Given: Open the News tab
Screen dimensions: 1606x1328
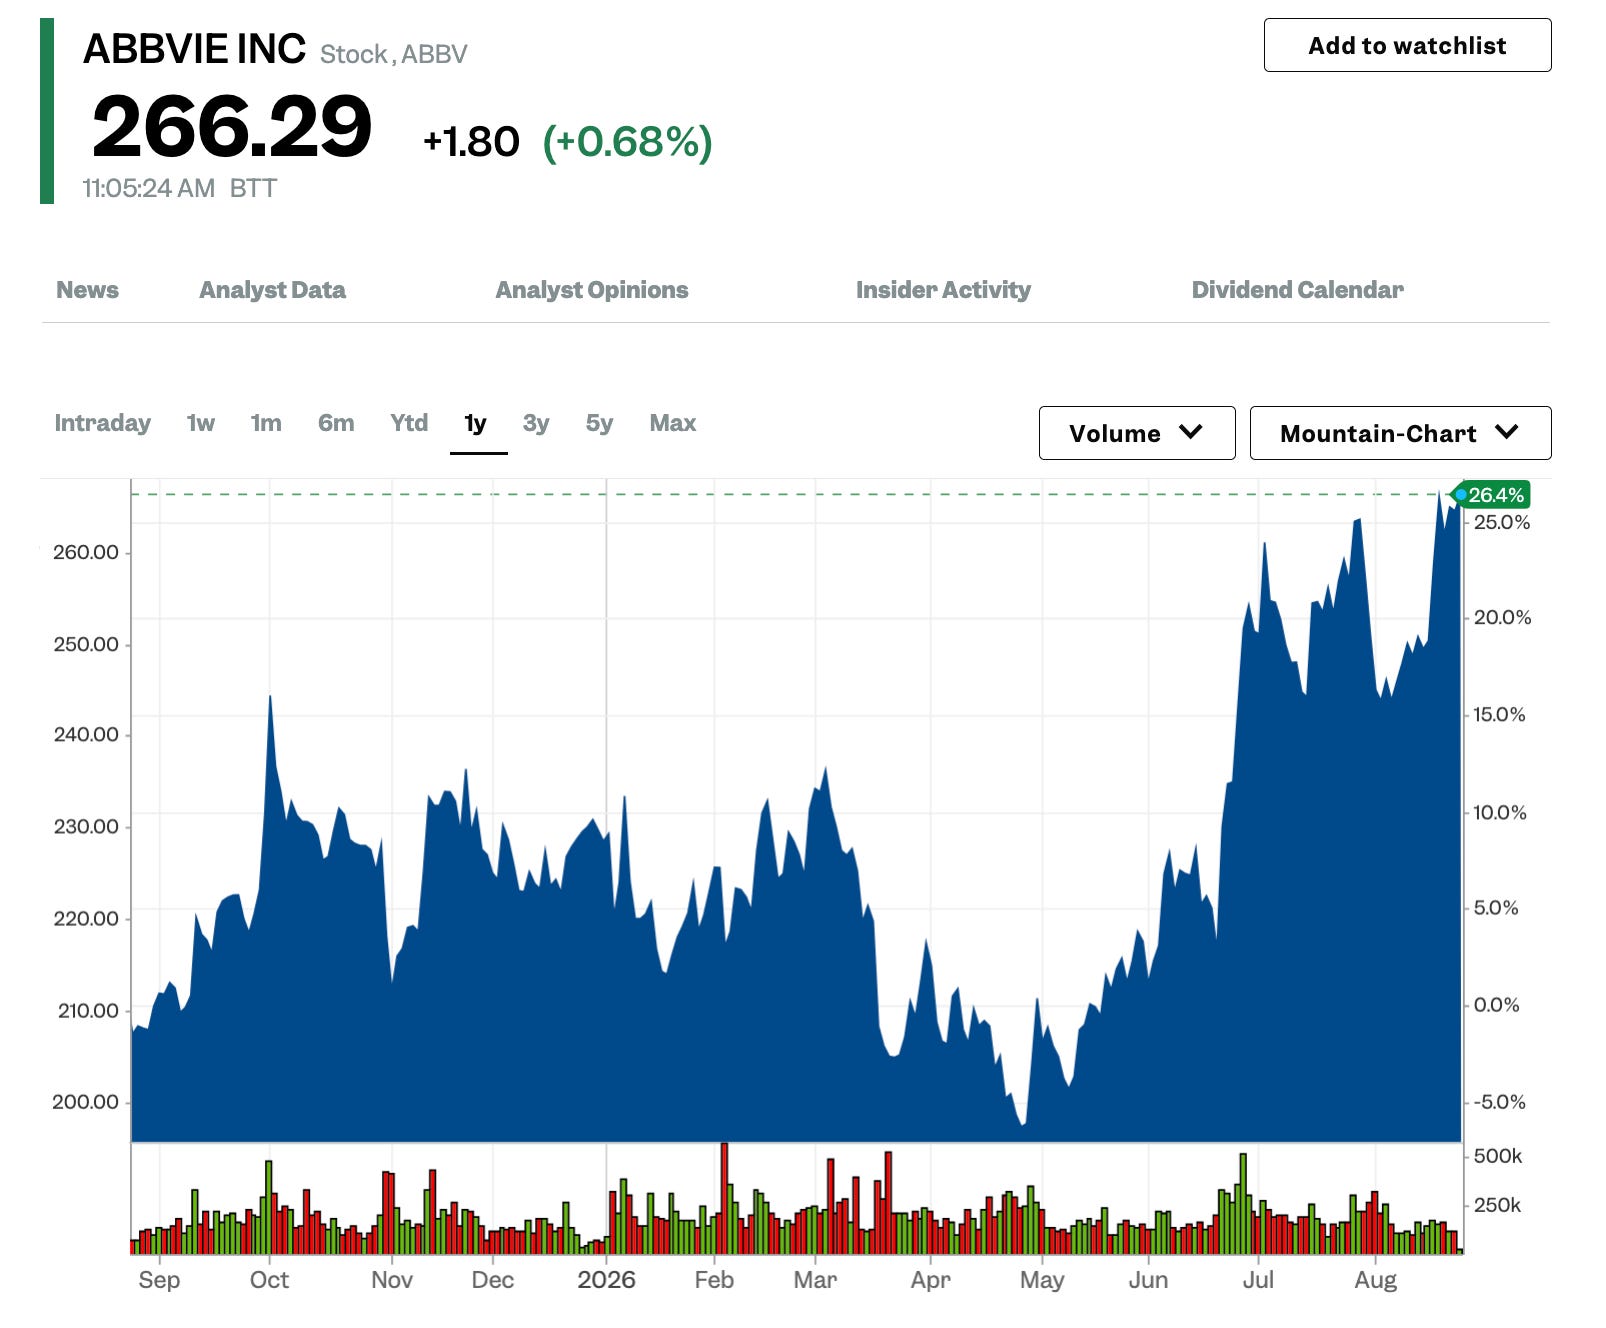Looking at the screenshot, I should click(x=87, y=290).
